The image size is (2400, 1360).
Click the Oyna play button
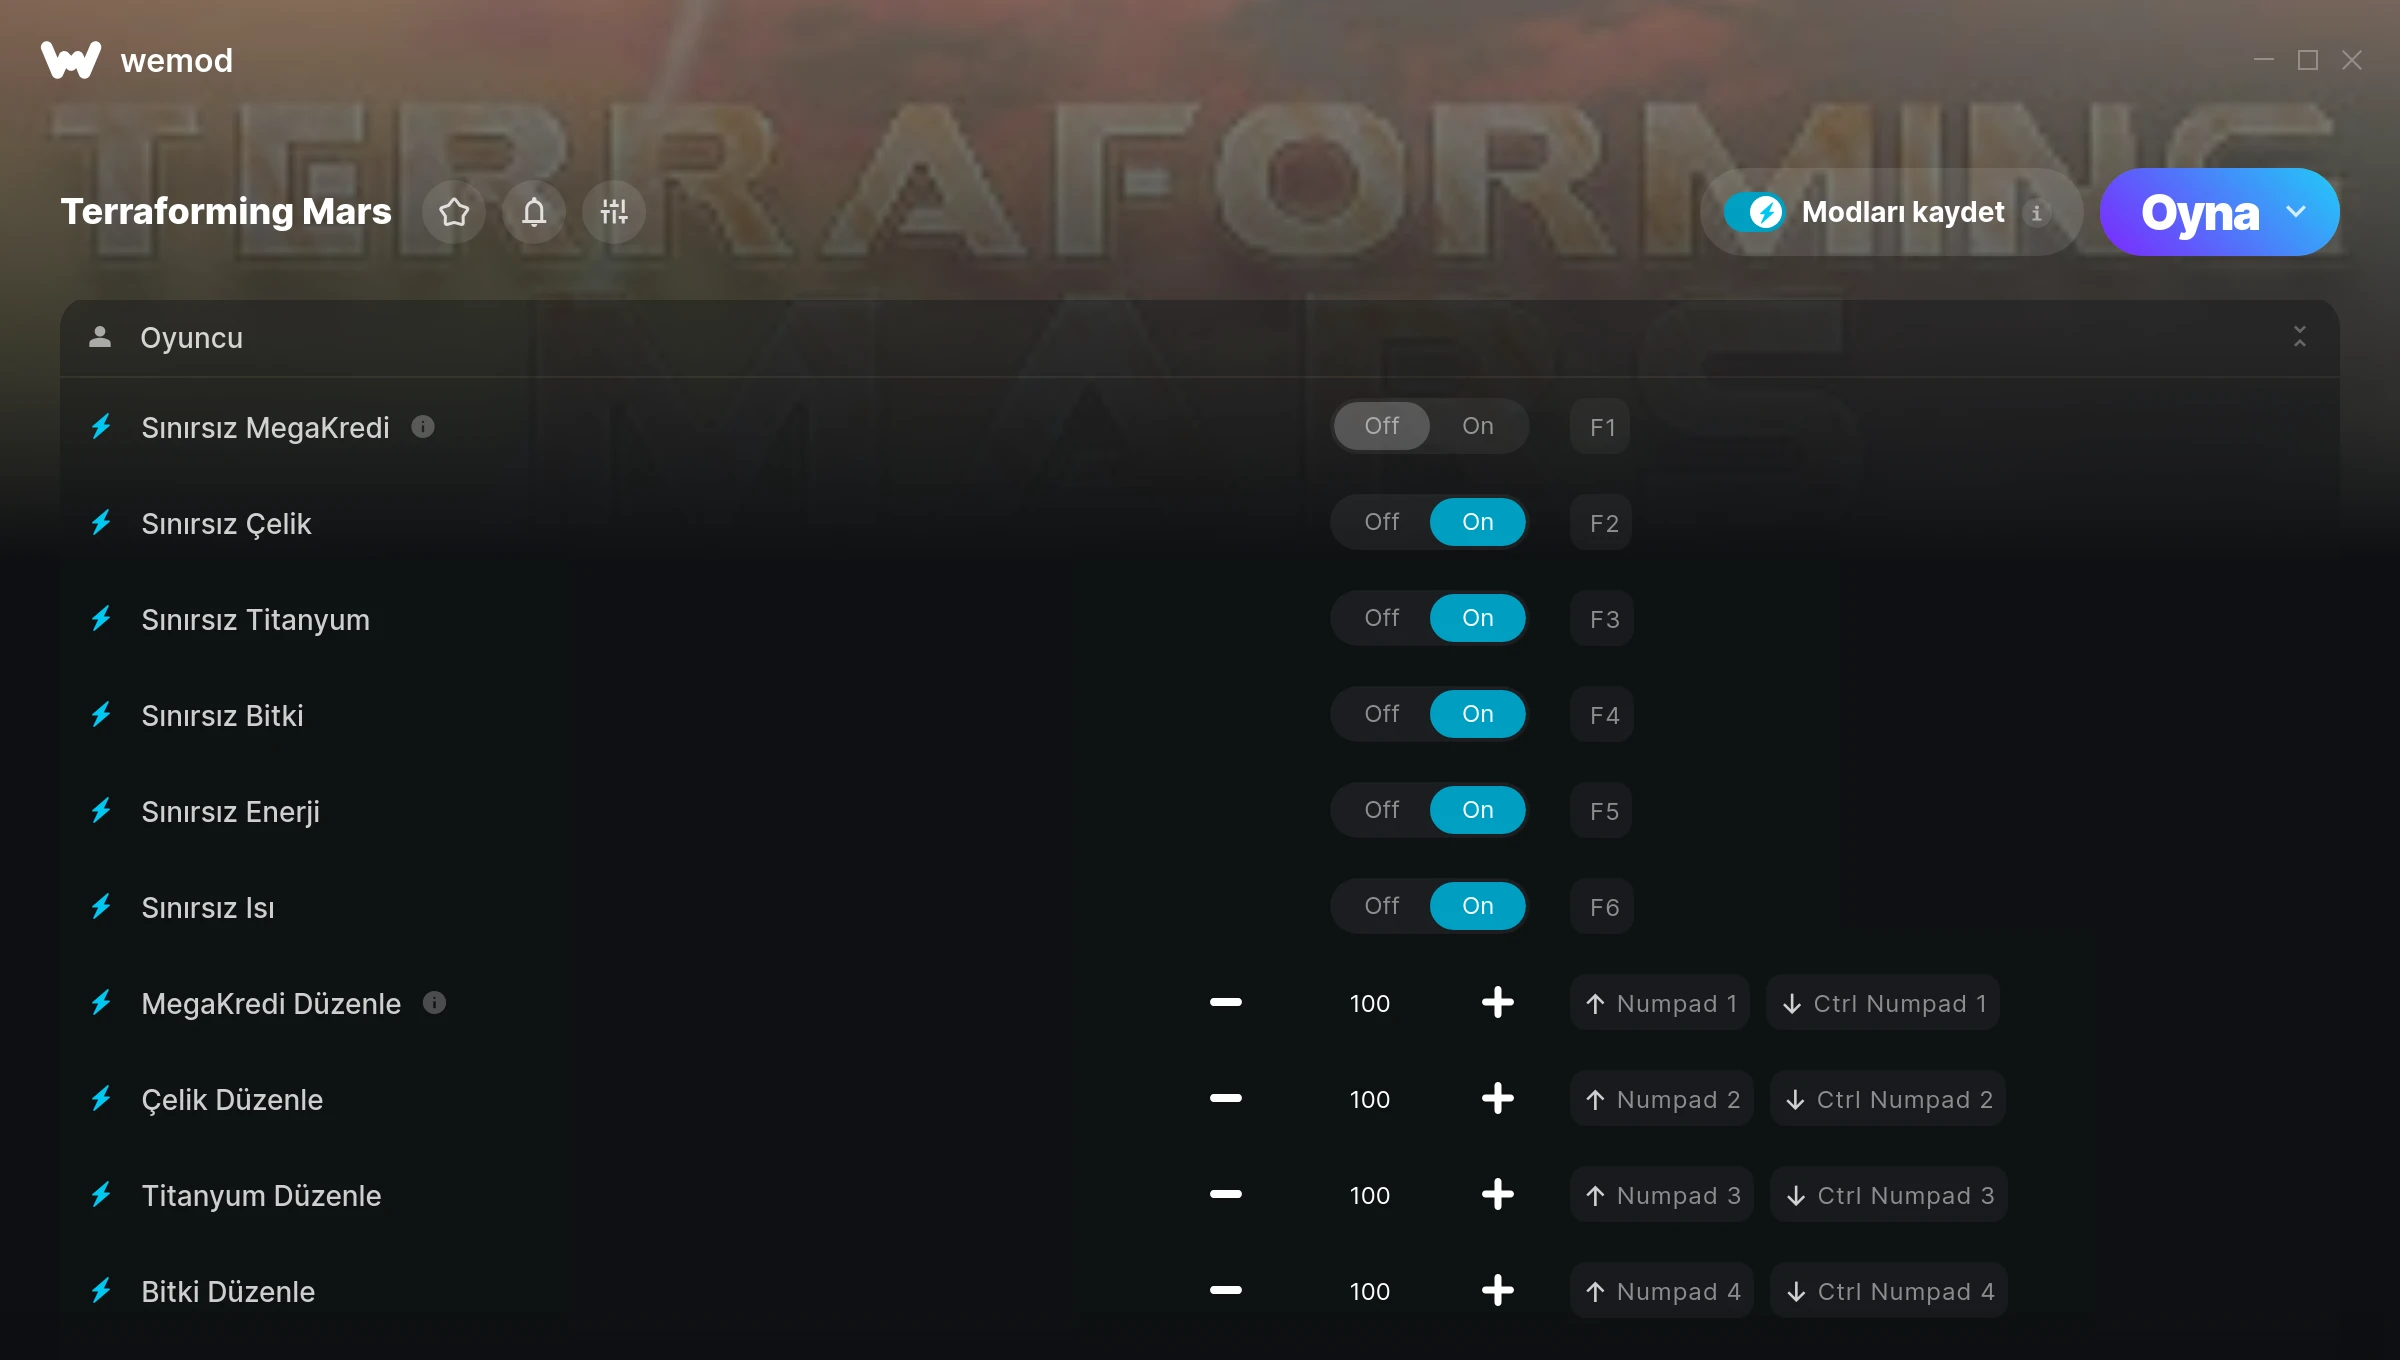tap(2199, 212)
